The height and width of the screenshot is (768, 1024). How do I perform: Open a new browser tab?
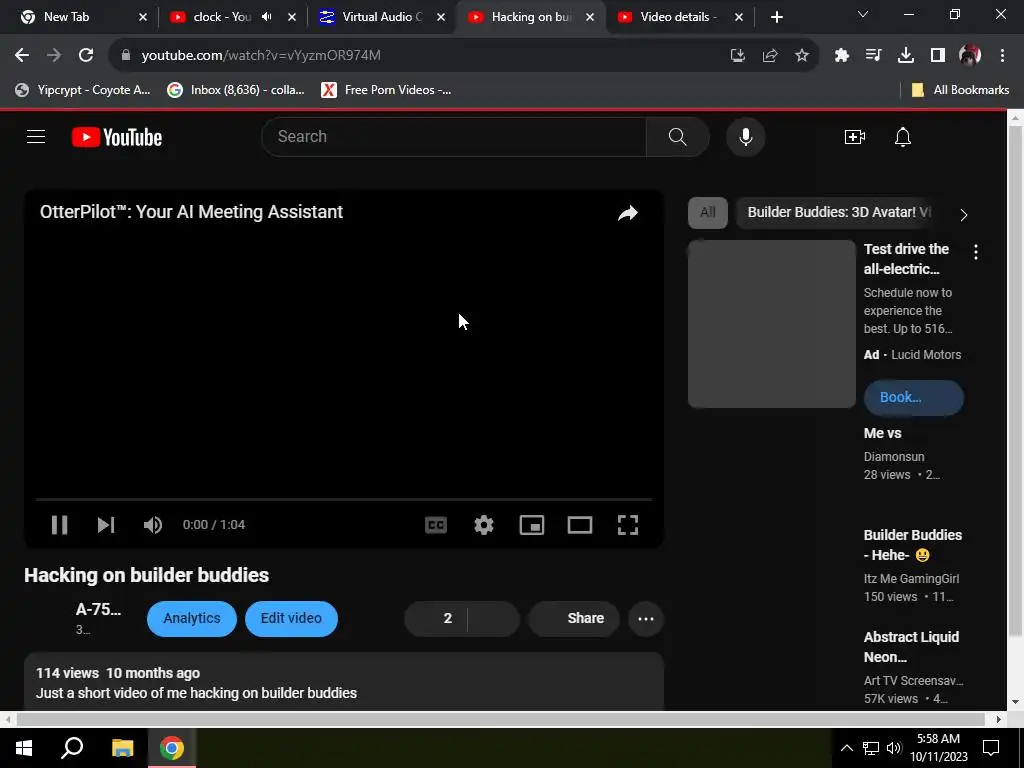click(x=776, y=17)
